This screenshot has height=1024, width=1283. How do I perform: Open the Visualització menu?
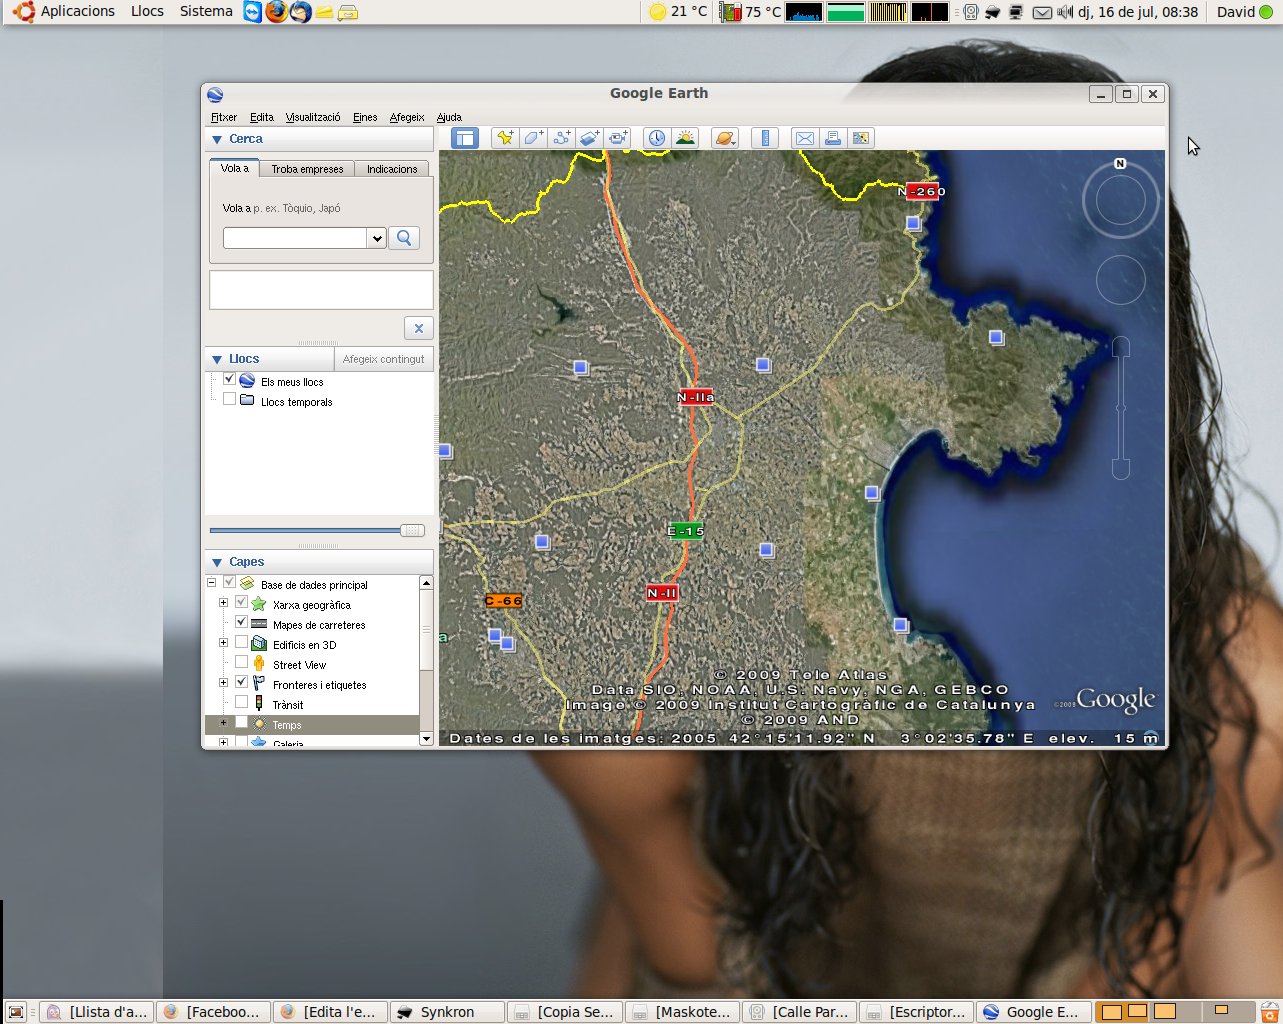coord(312,117)
